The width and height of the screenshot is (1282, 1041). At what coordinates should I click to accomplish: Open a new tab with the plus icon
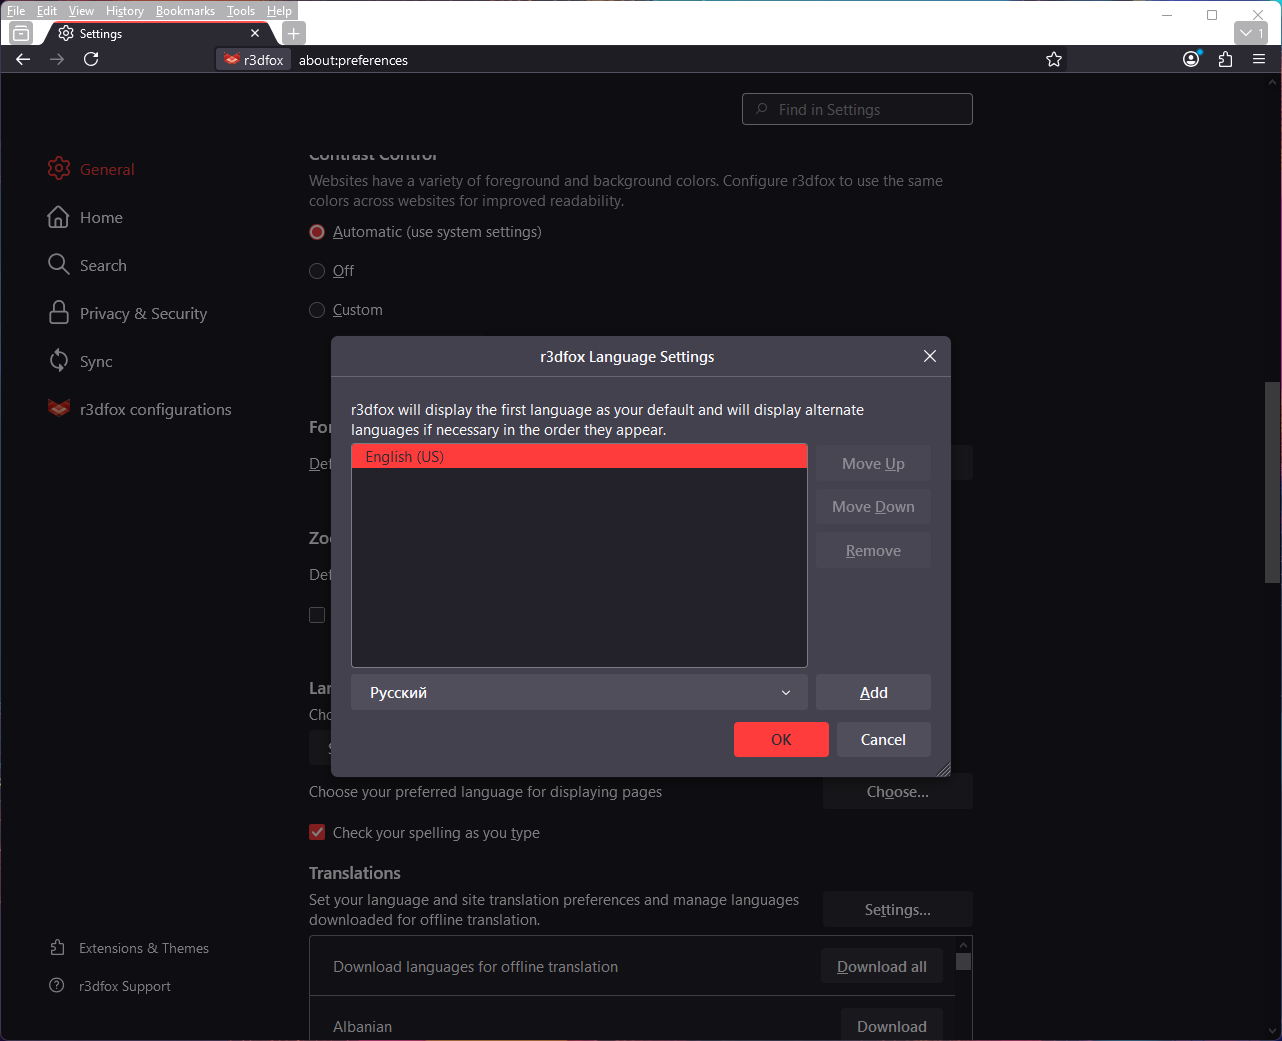tap(293, 33)
